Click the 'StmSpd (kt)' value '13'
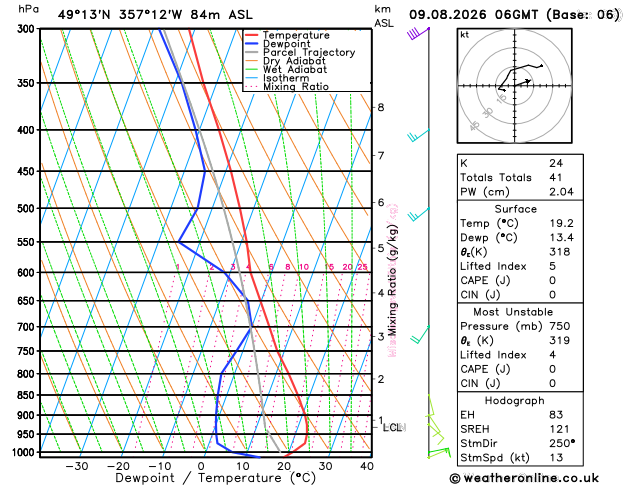The height and width of the screenshot is (486, 629). pos(556,458)
